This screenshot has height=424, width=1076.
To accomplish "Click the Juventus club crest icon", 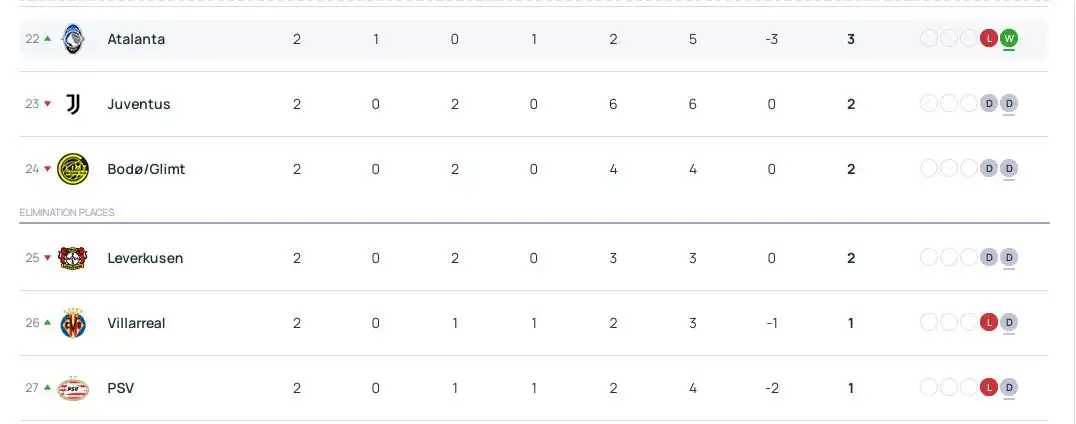I will coord(73,104).
